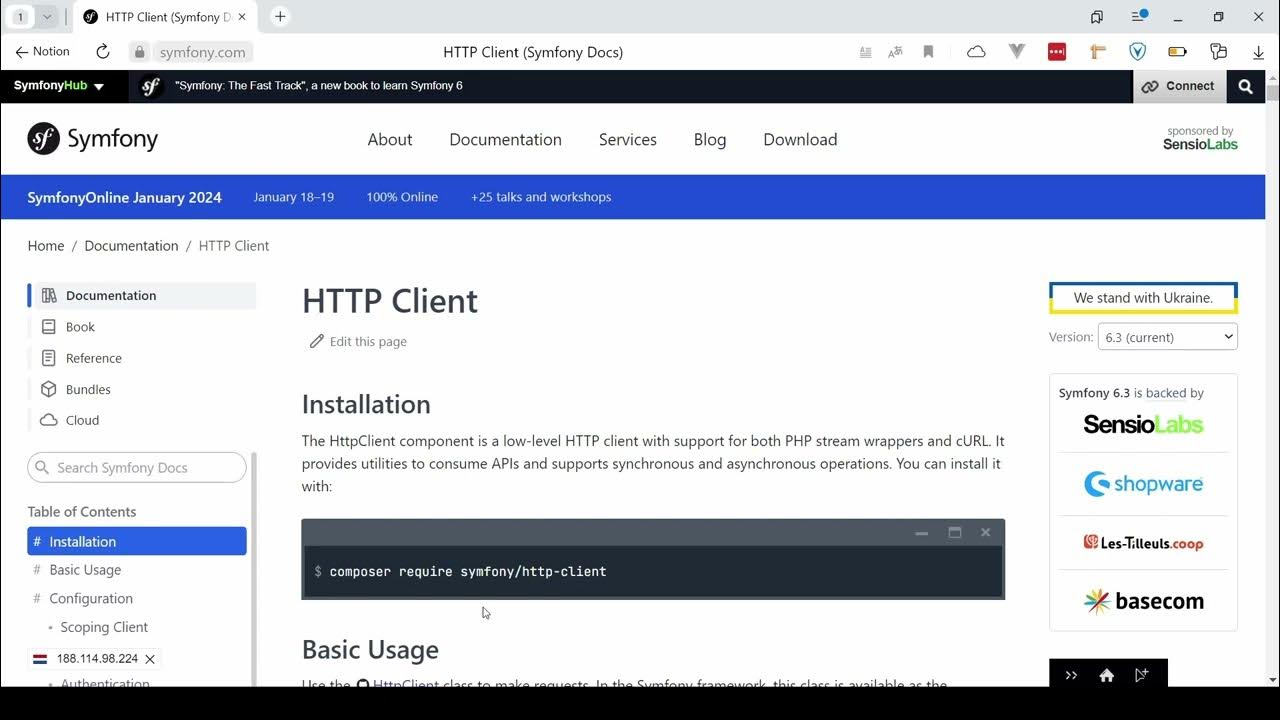This screenshot has width=1280, height=720.
Task: Open the SymfonyHub dropdown
Action: coord(59,86)
